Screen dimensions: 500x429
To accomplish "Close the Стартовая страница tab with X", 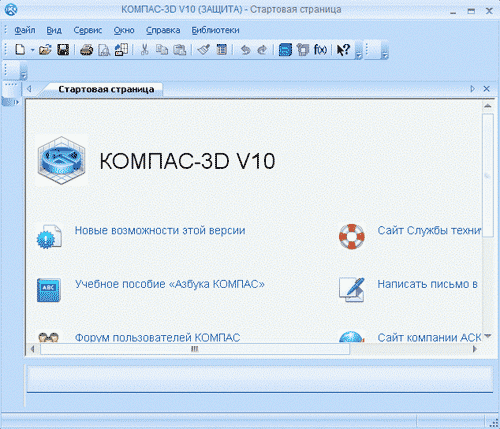I will (x=486, y=89).
